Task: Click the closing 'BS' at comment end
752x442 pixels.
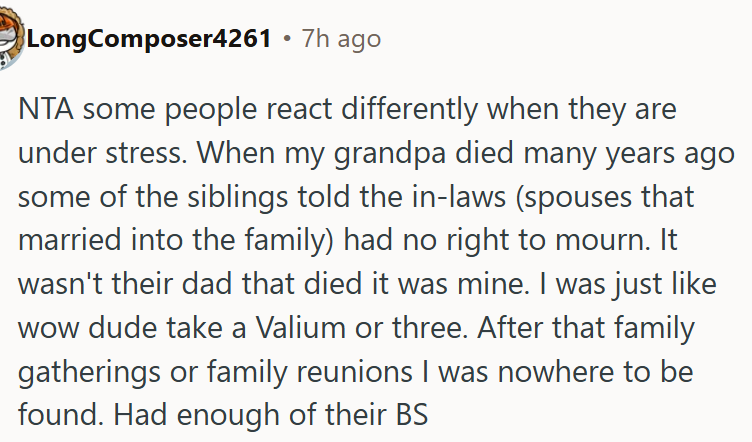Action: [411, 415]
